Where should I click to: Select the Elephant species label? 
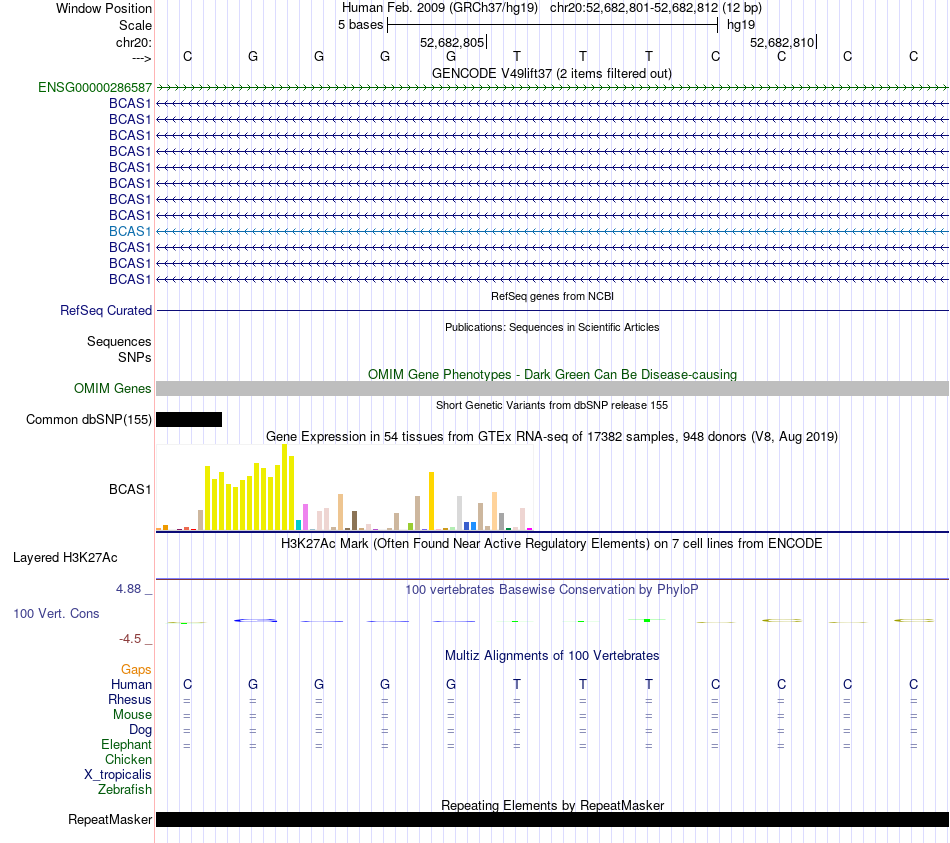coord(126,744)
